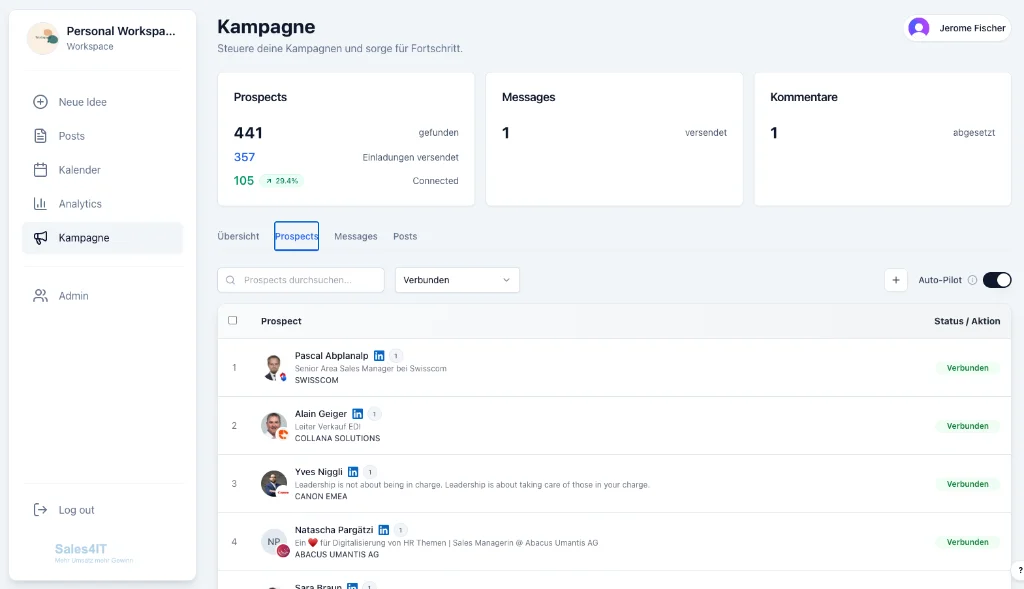Open Jerome Fischer user menu

958,28
